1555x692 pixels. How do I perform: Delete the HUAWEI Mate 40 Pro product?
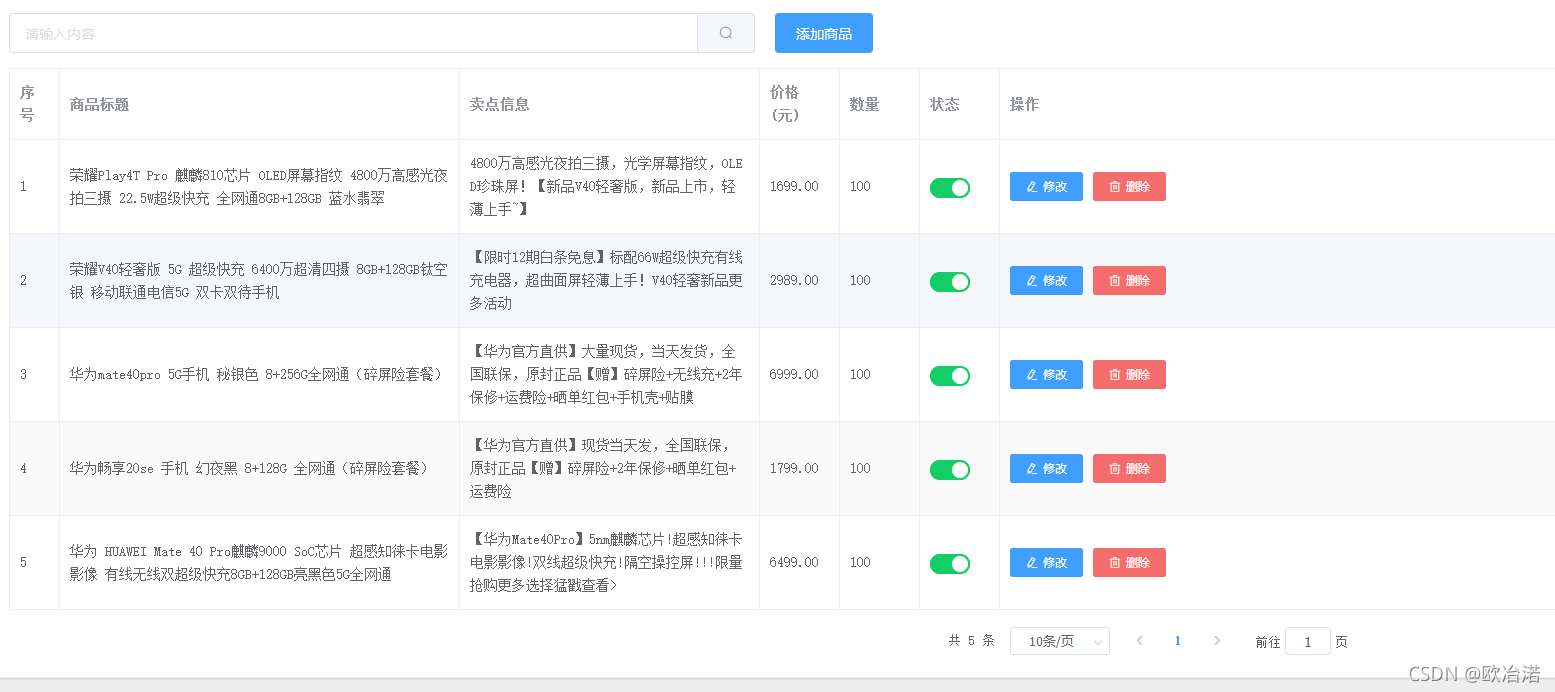[x=1129, y=562]
